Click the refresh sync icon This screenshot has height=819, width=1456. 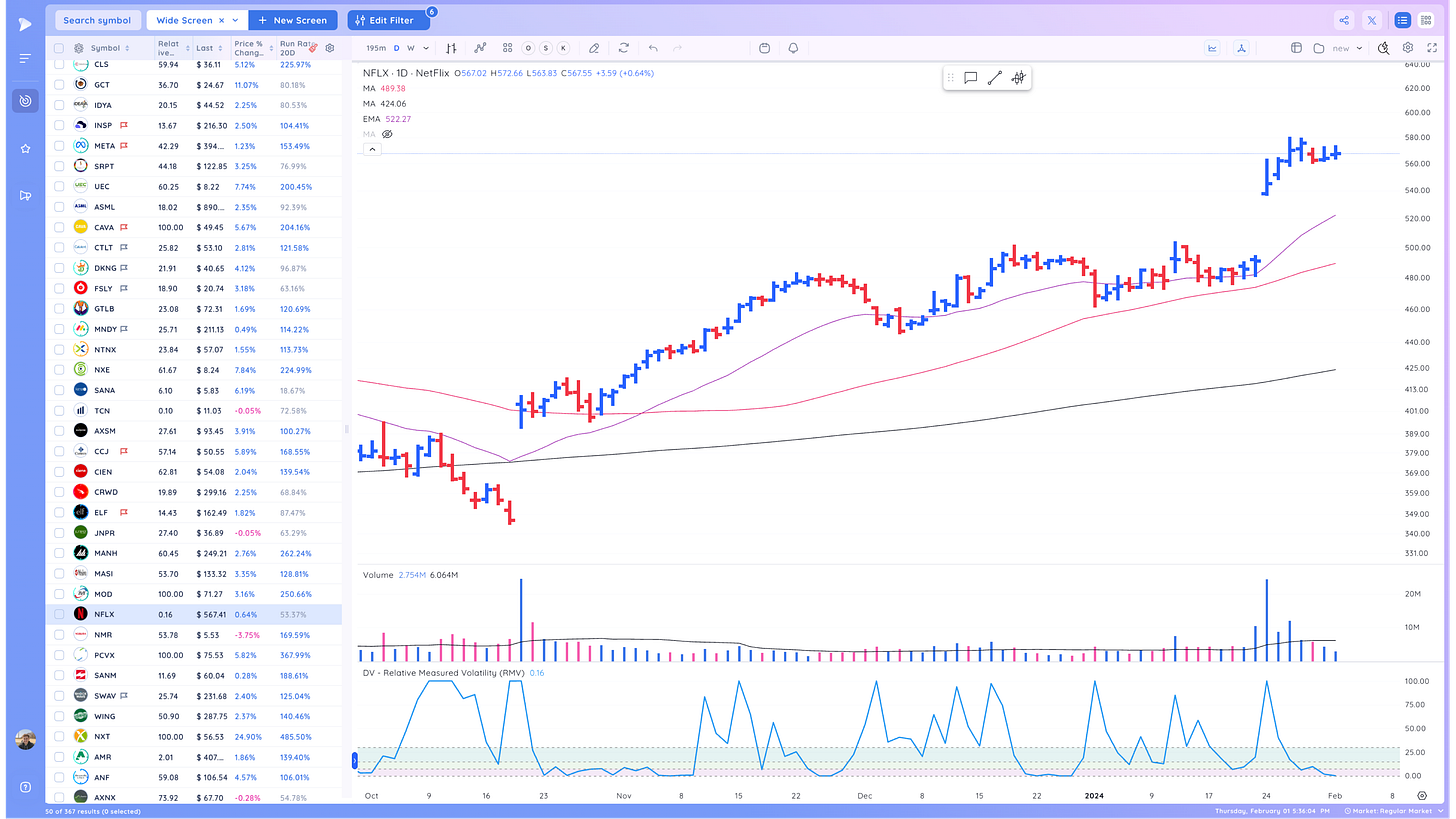[x=624, y=48]
